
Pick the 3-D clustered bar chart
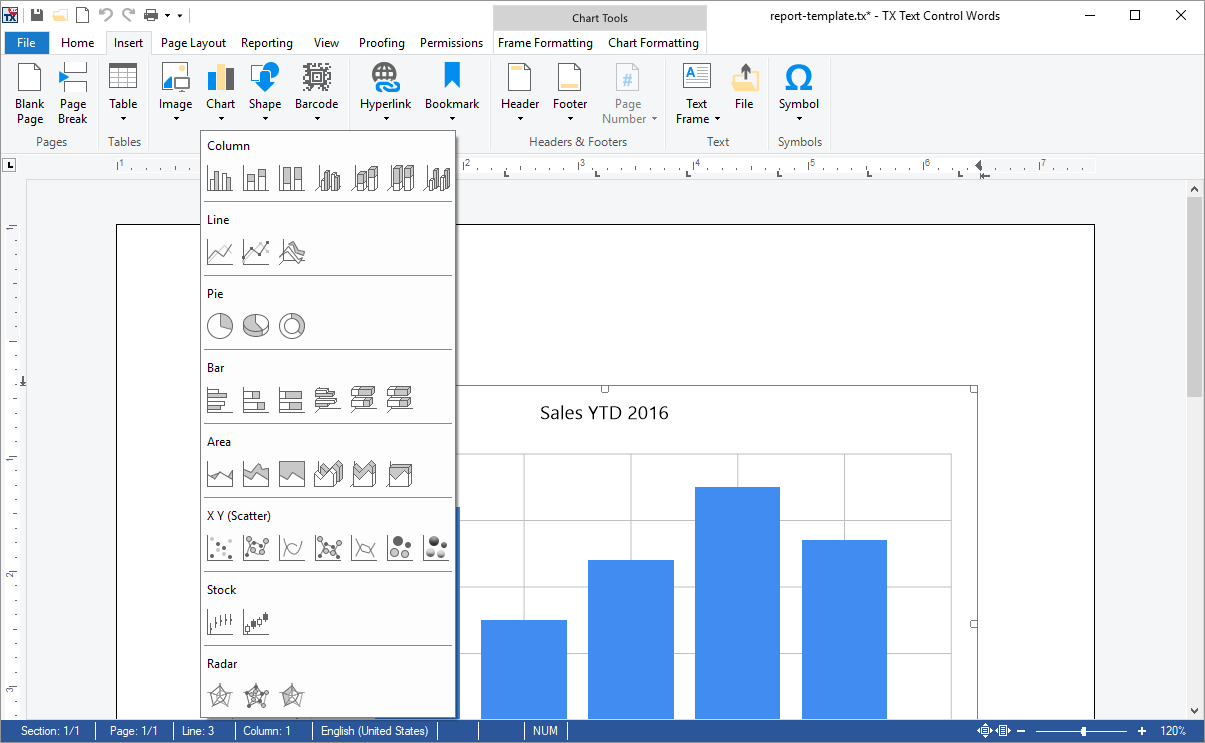point(328,400)
